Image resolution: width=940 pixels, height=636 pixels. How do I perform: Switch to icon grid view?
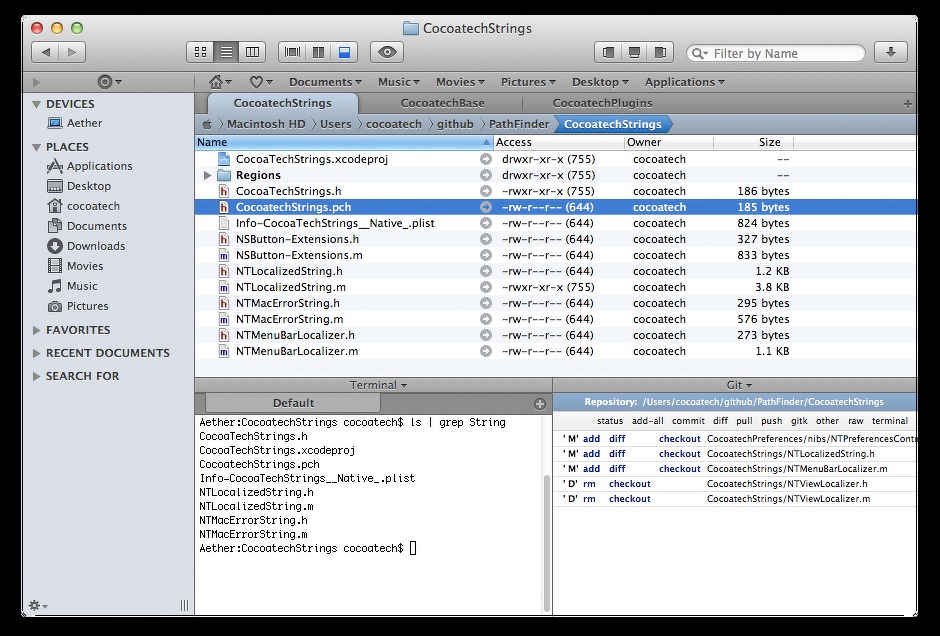pyautogui.click(x=200, y=52)
